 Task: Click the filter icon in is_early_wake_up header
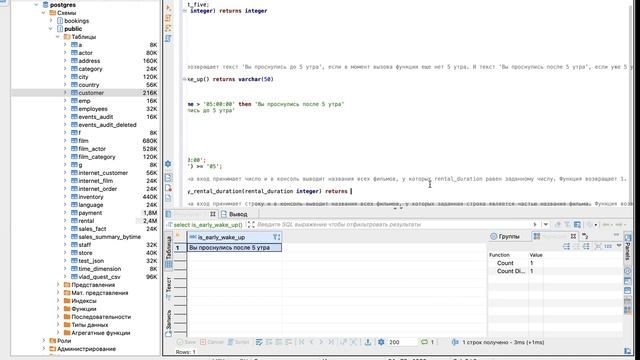[276, 237]
